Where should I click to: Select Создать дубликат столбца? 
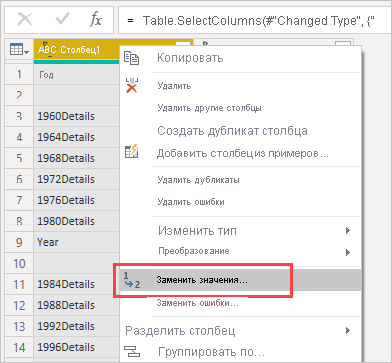pos(232,130)
